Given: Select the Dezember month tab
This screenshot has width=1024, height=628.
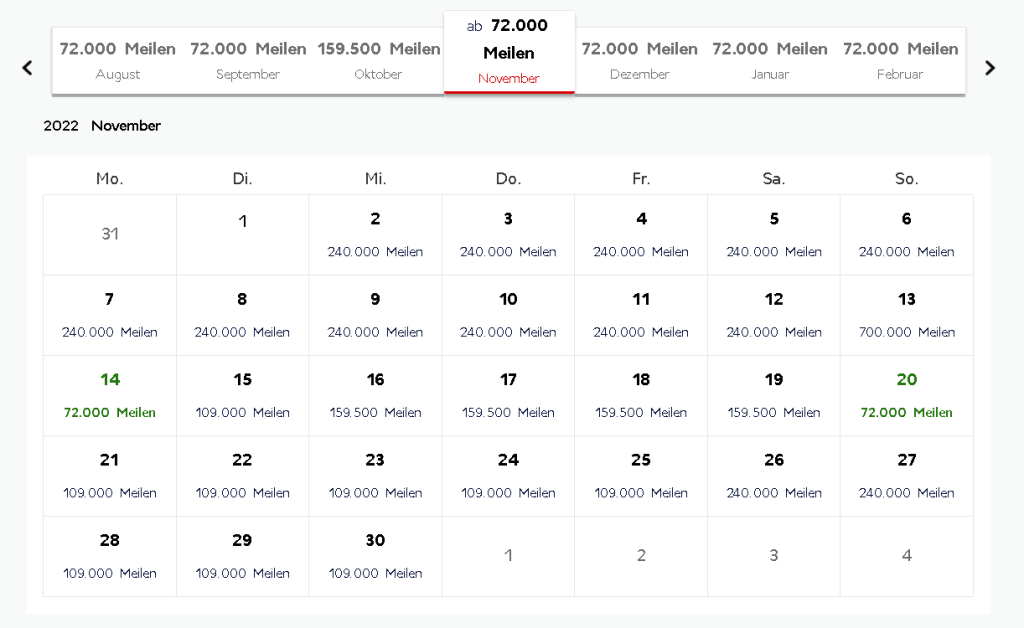Looking at the screenshot, I should click(x=640, y=60).
